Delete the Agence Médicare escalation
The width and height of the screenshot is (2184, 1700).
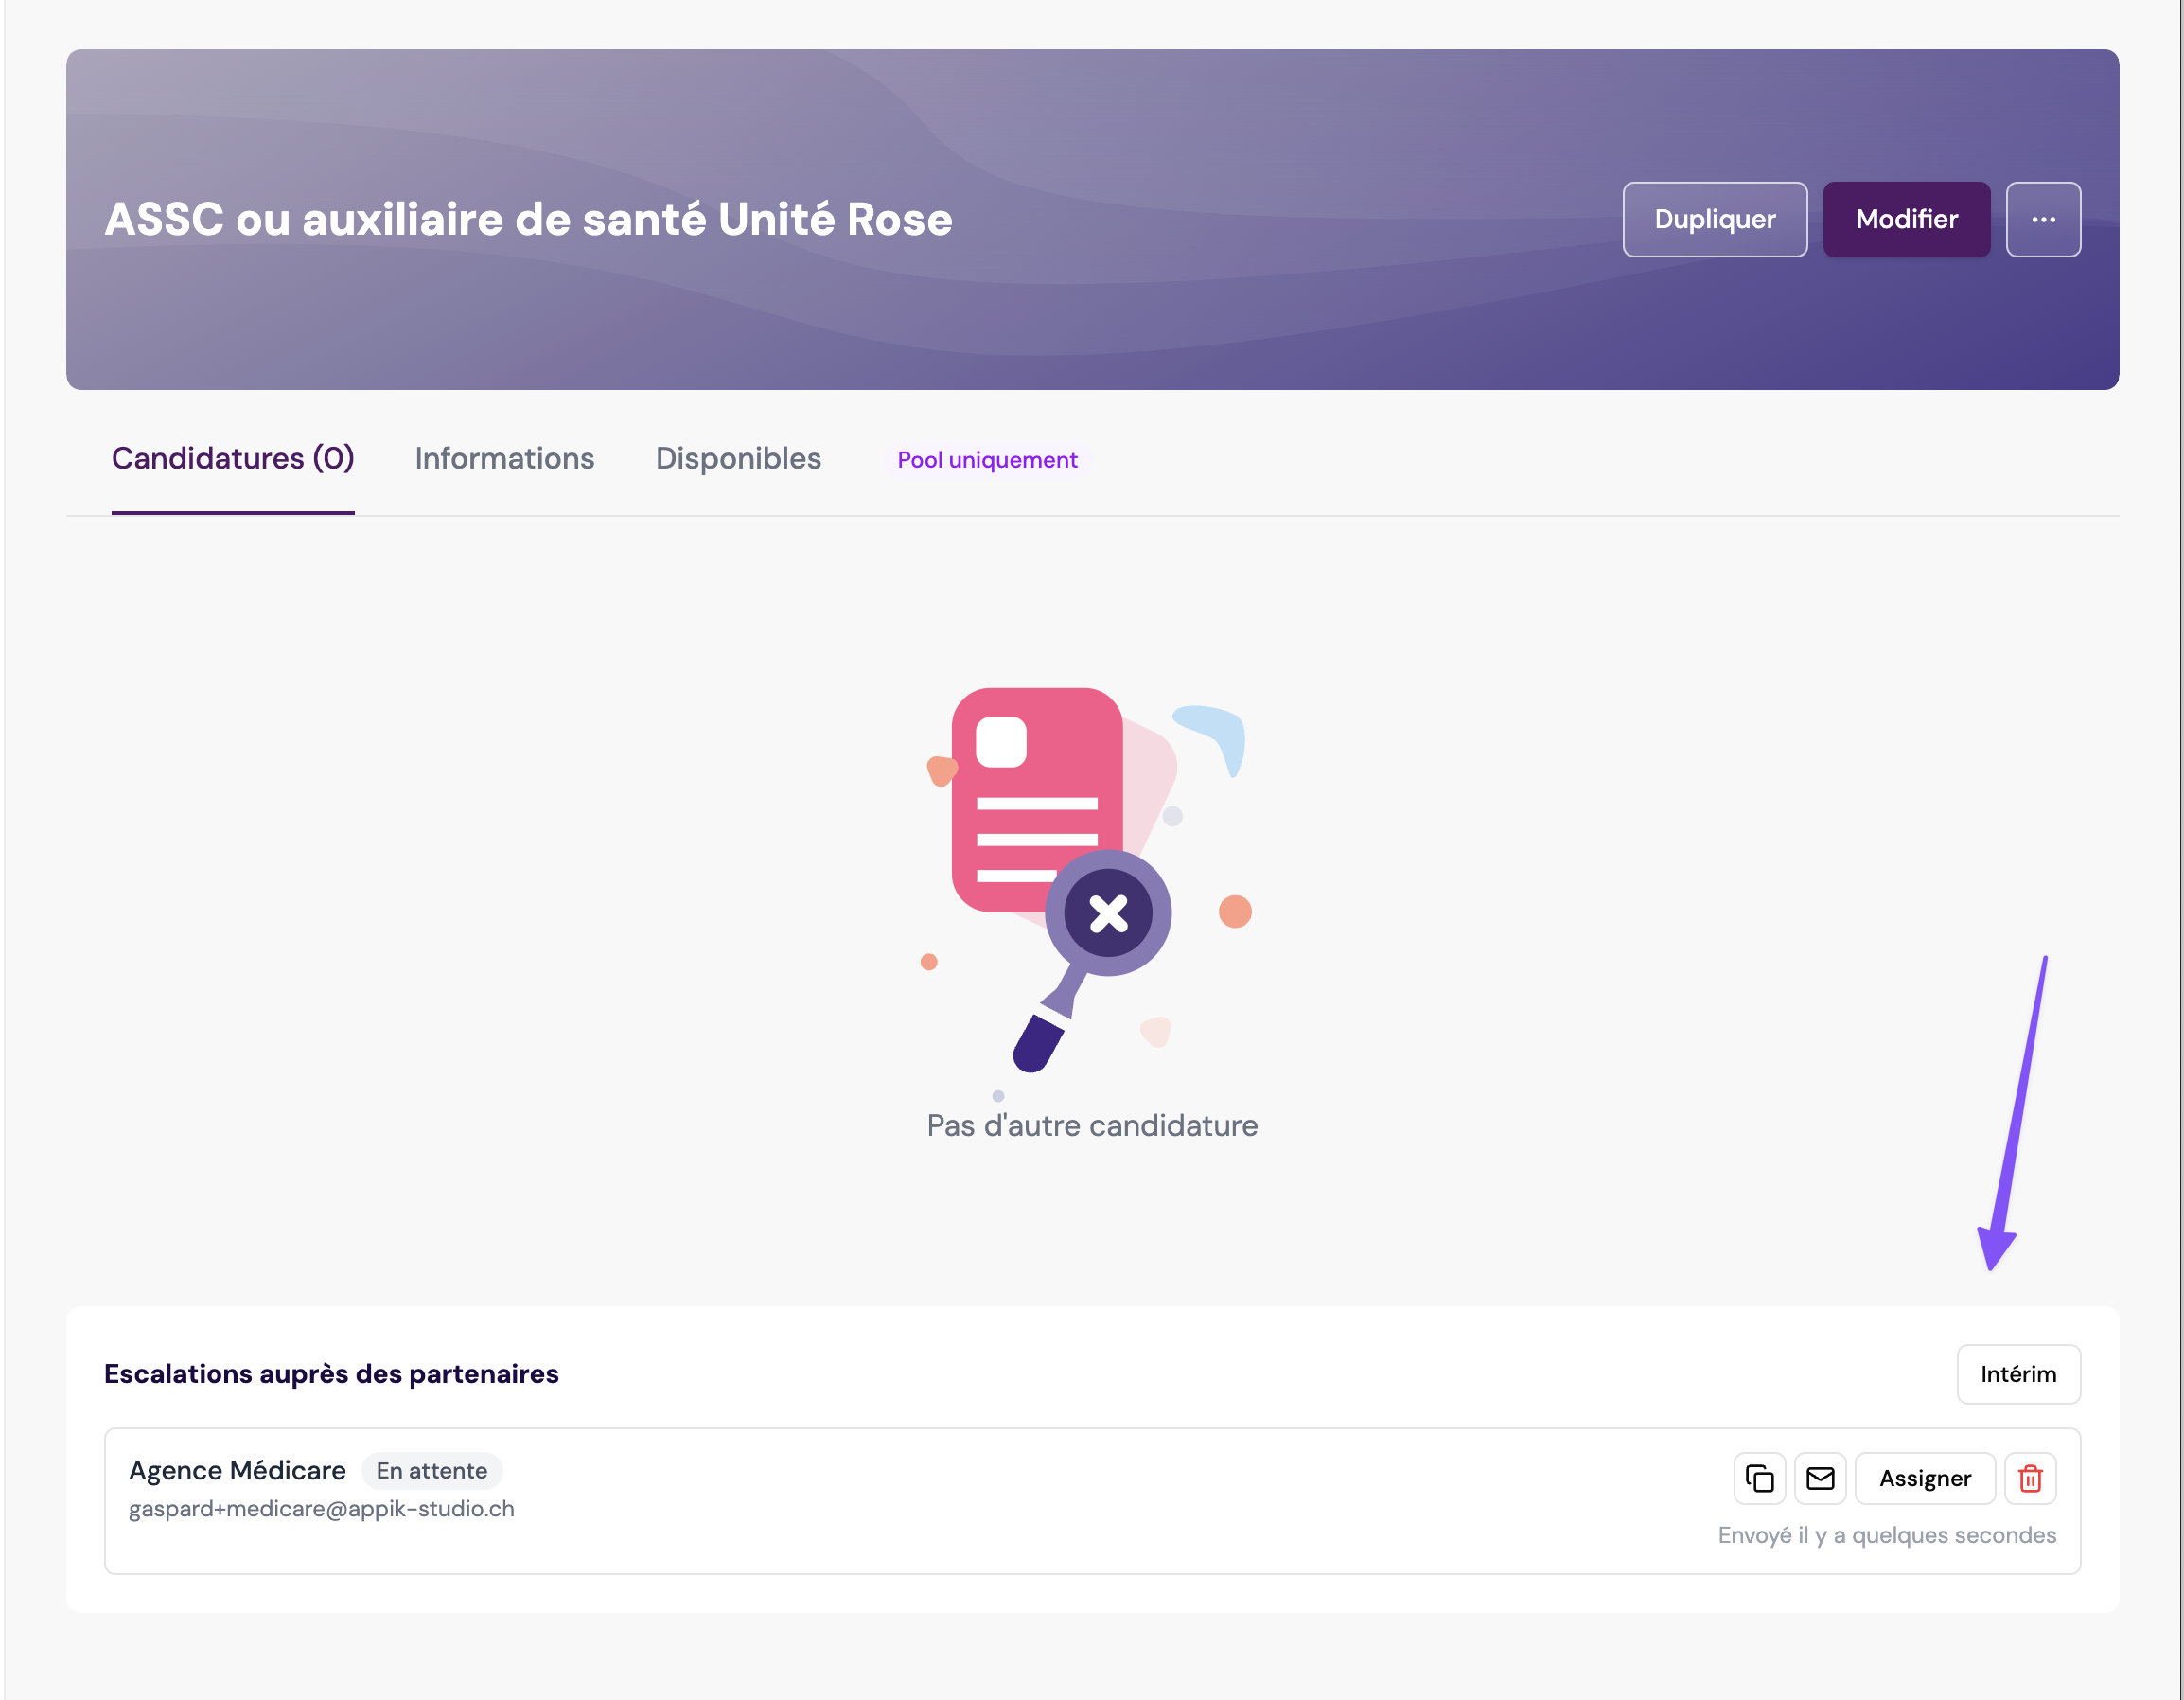pyautogui.click(x=2030, y=1478)
